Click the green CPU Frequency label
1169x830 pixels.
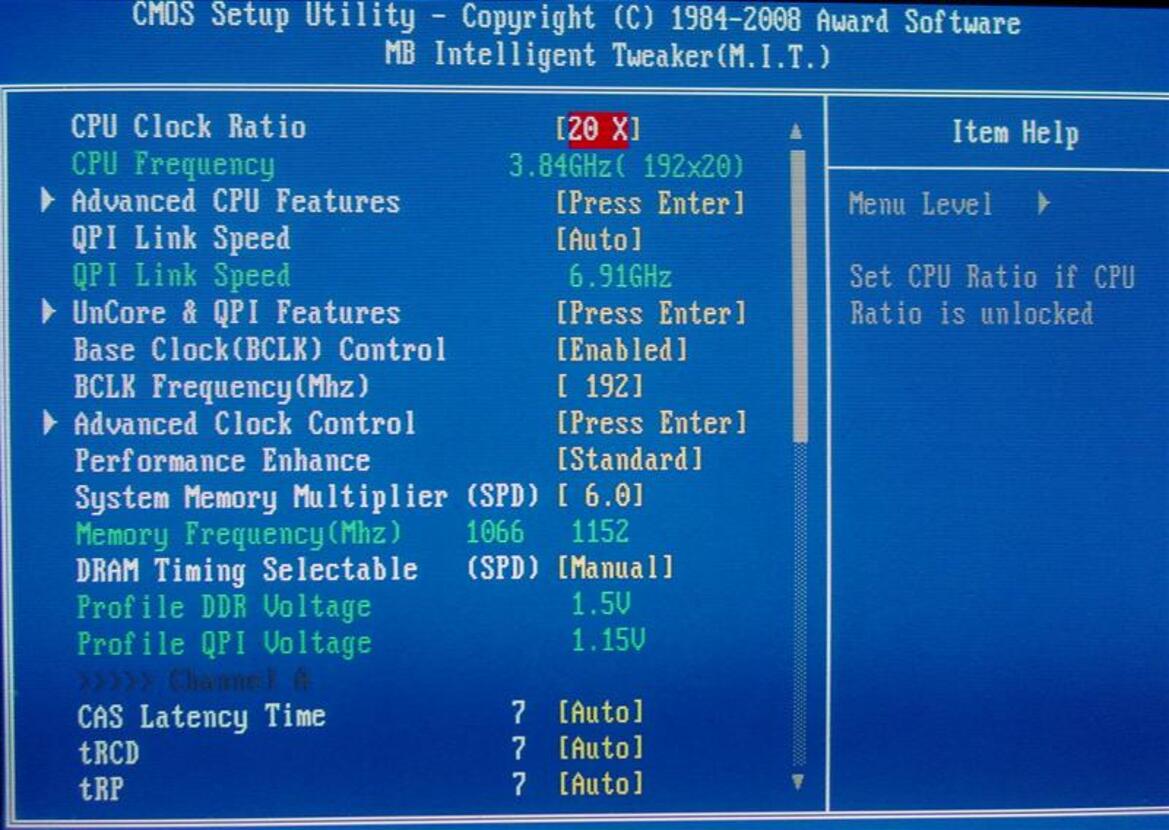(x=173, y=165)
